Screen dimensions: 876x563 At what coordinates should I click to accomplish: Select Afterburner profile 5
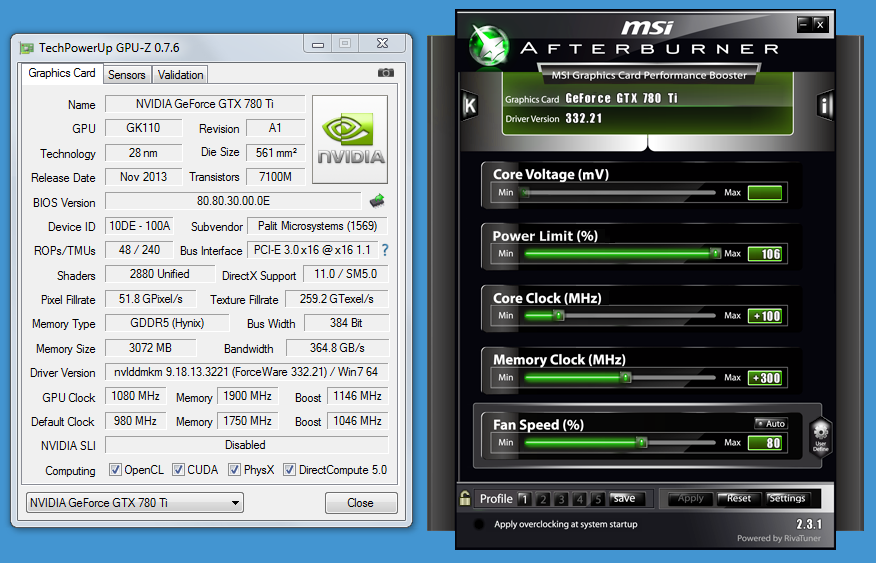click(x=598, y=499)
